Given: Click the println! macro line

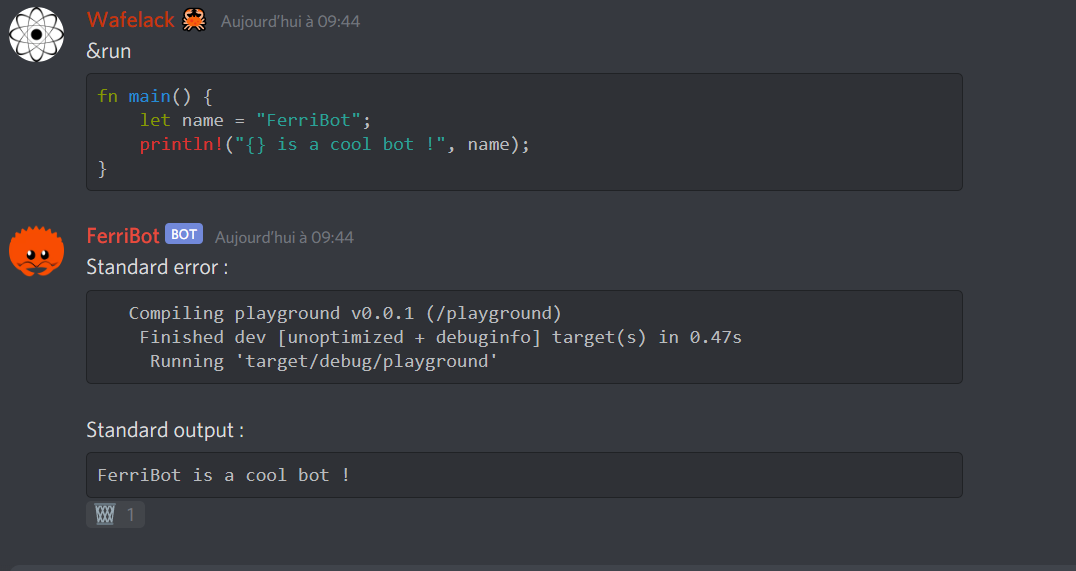Looking at the screenshot, I should click(x=334, y=144).
